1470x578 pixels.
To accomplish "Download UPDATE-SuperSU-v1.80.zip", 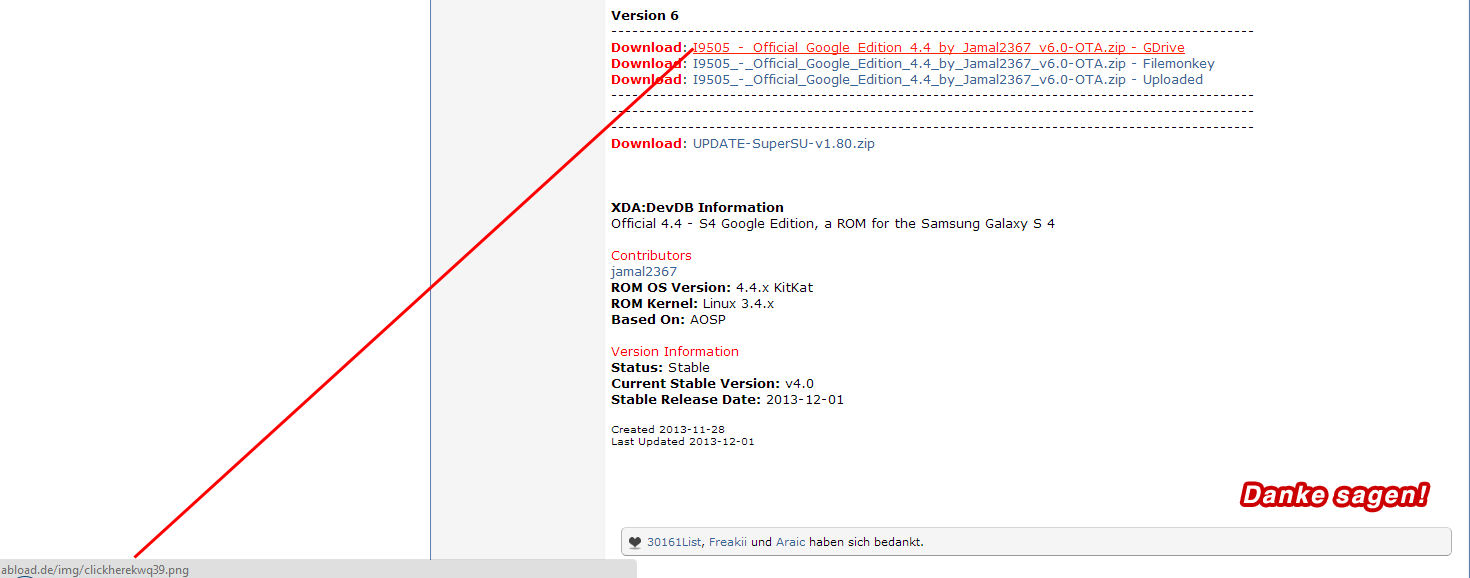I will tap(783, 144).
